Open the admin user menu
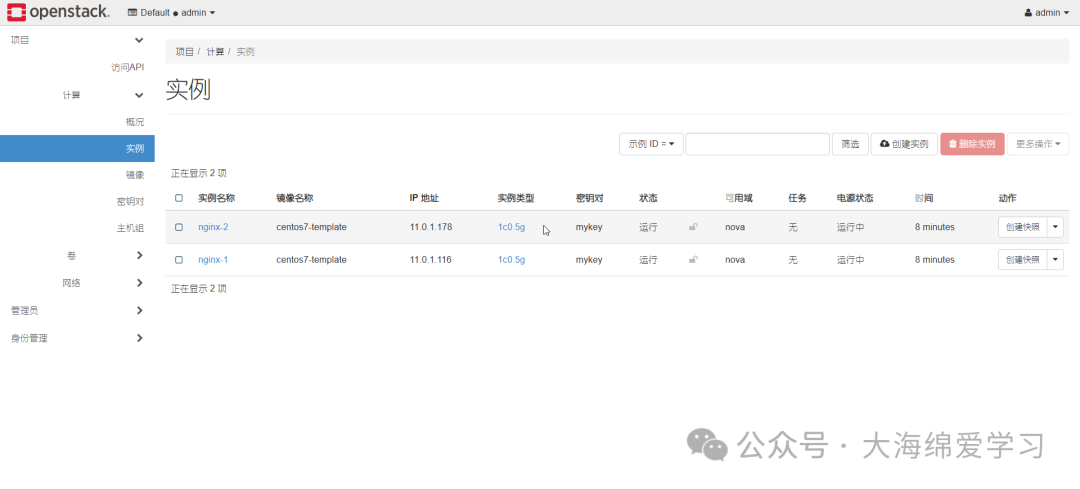Viewport: 1080px width, 489px height. pos(1048,12)
